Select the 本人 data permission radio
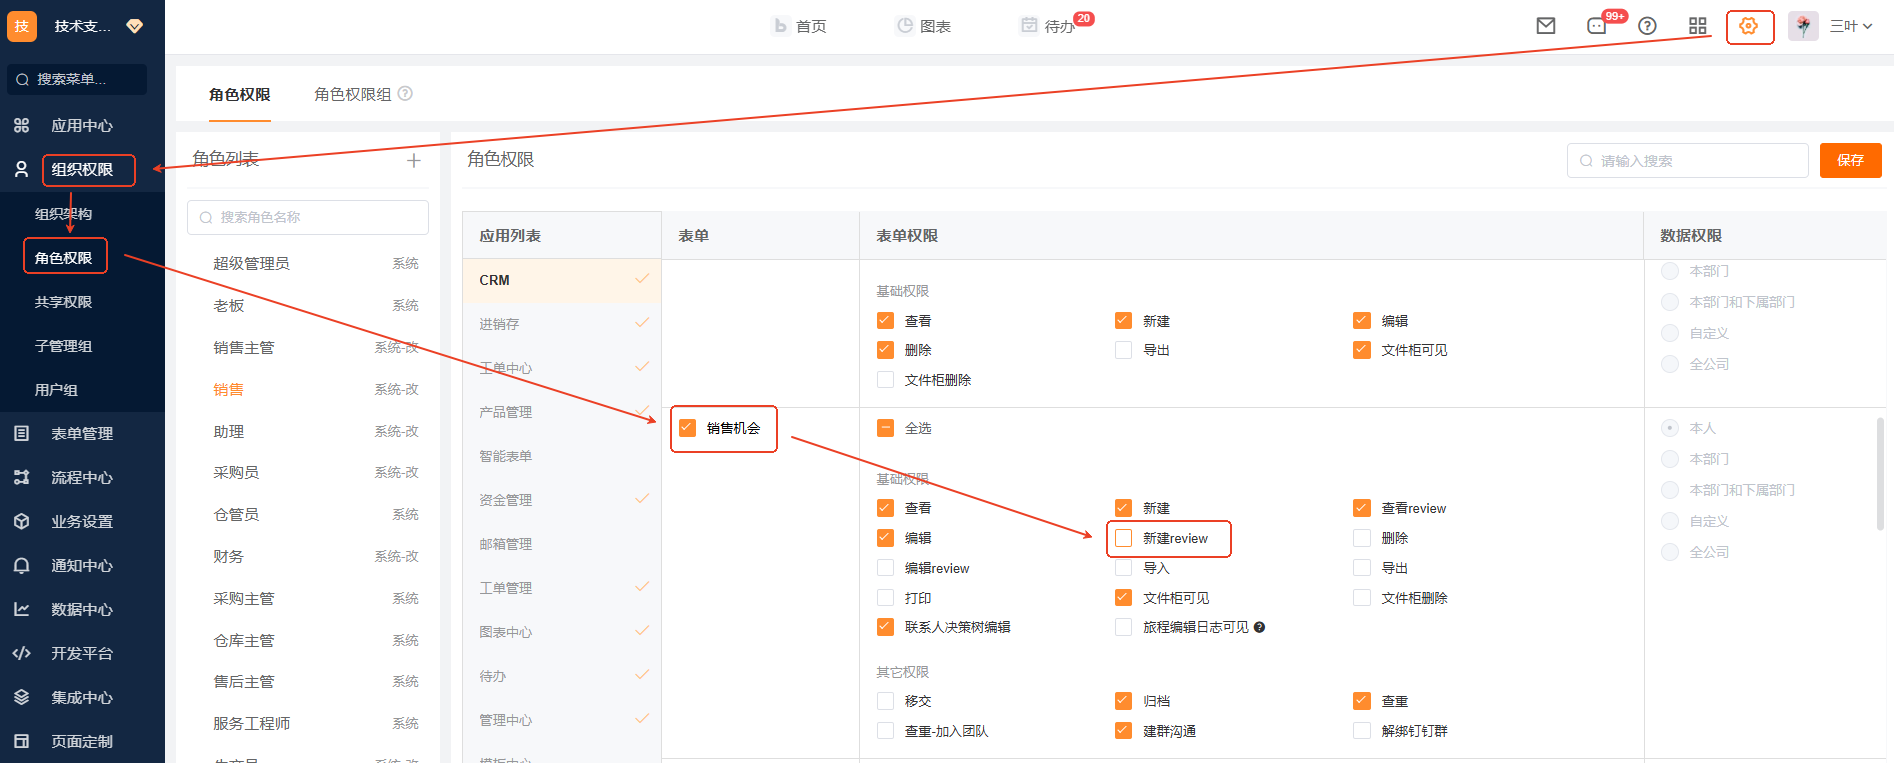Viewport: 1894px width, 763px height. coord(1670,428)
